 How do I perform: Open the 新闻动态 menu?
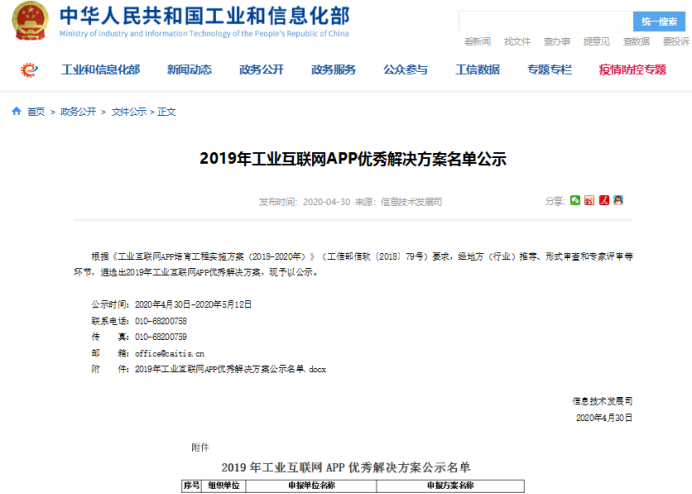point(189,70)
